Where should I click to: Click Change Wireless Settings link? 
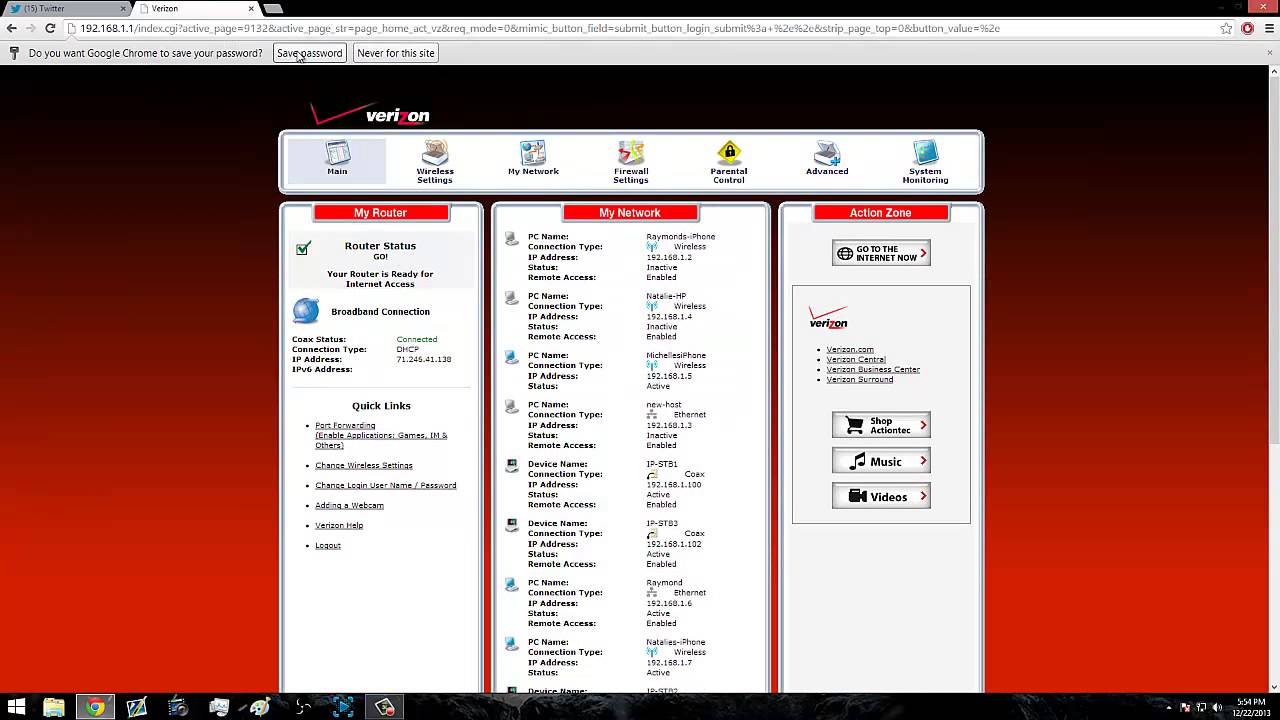click(364, 465)
